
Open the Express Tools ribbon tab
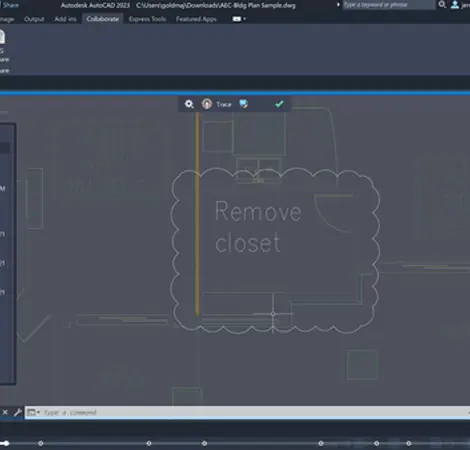147,19
